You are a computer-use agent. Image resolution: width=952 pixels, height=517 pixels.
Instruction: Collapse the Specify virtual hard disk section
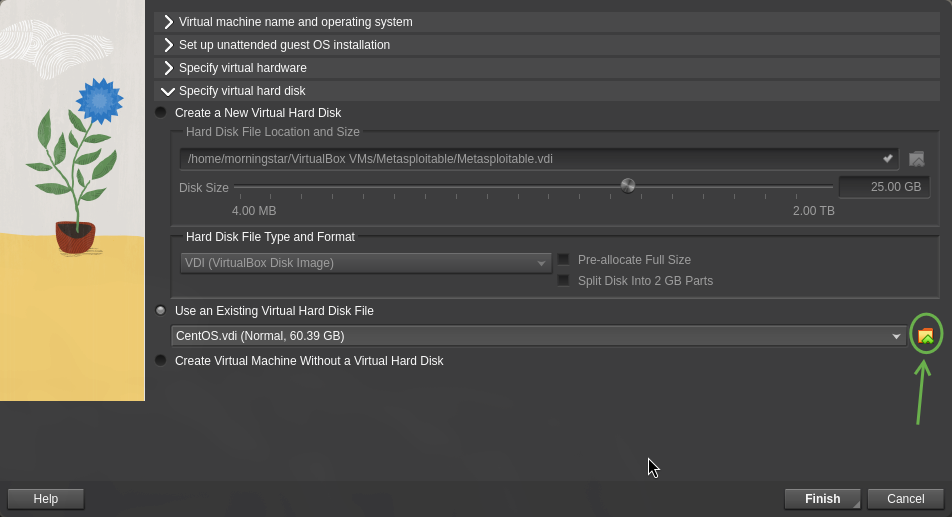tap(546, 91)
